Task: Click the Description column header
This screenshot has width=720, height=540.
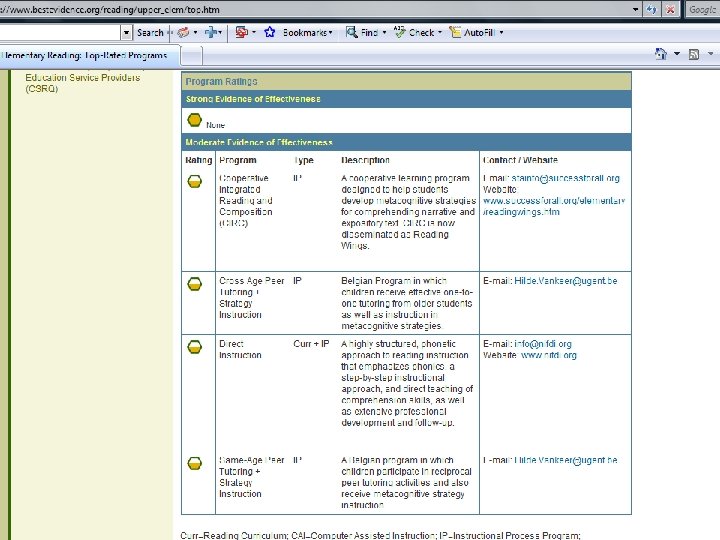Action: click(366, 160)
